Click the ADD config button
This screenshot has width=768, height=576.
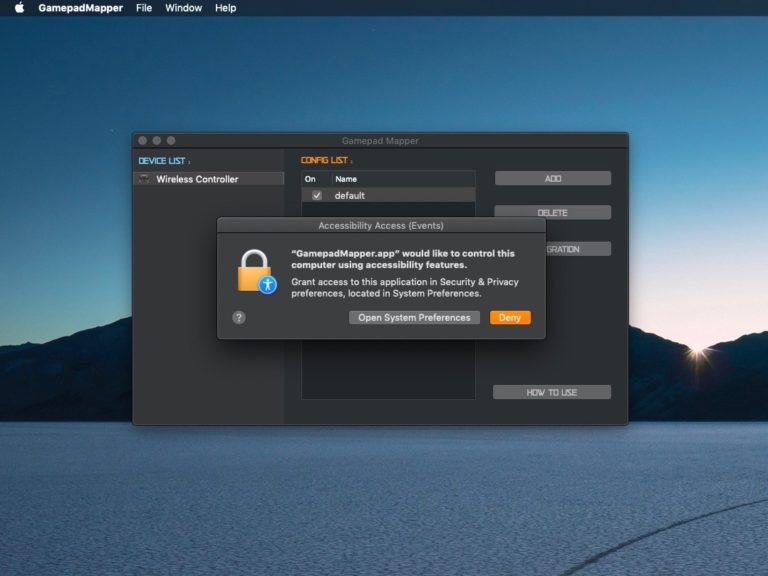click(x=552, y=178)
